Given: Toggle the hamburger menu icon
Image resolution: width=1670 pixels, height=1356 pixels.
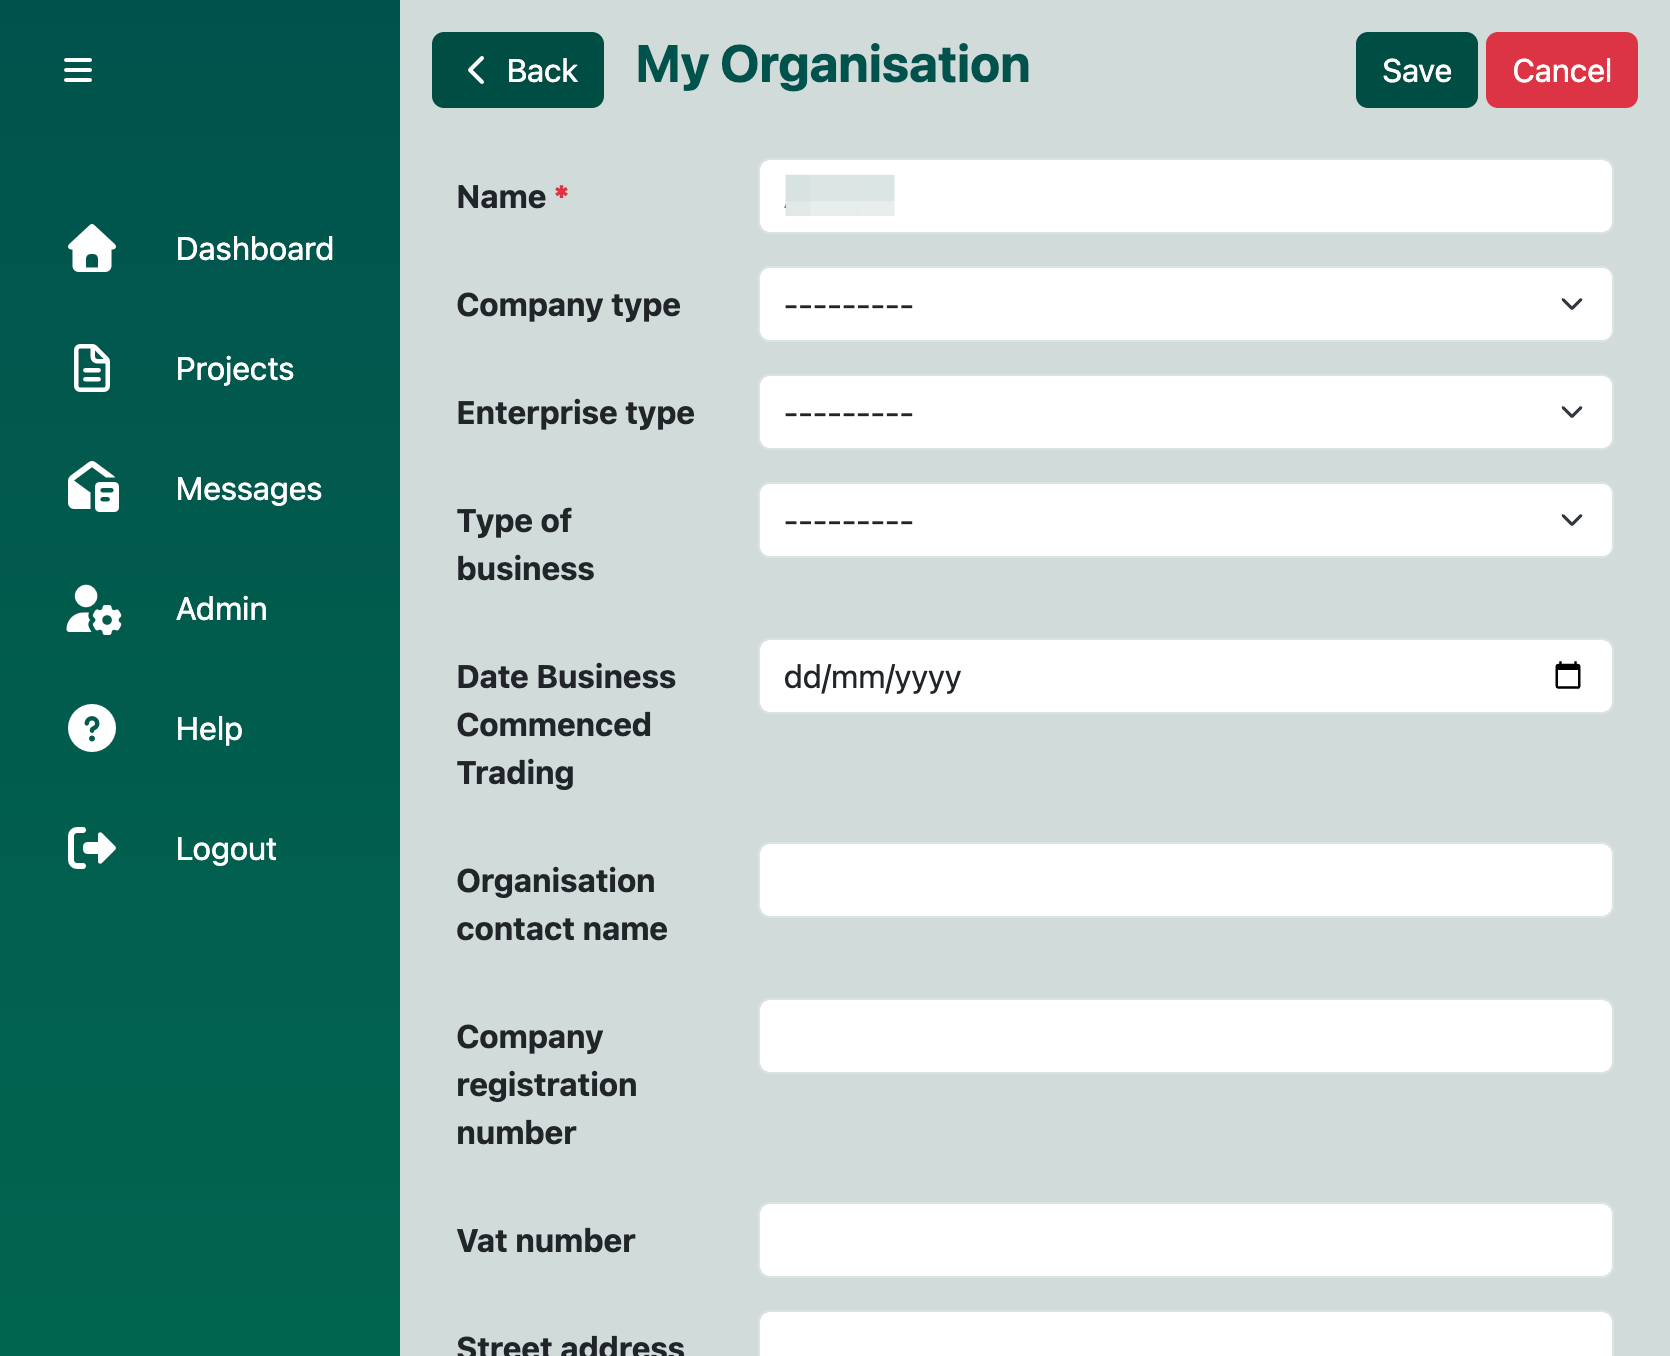Looking at the screenshot, I should (x=78, y=70).
